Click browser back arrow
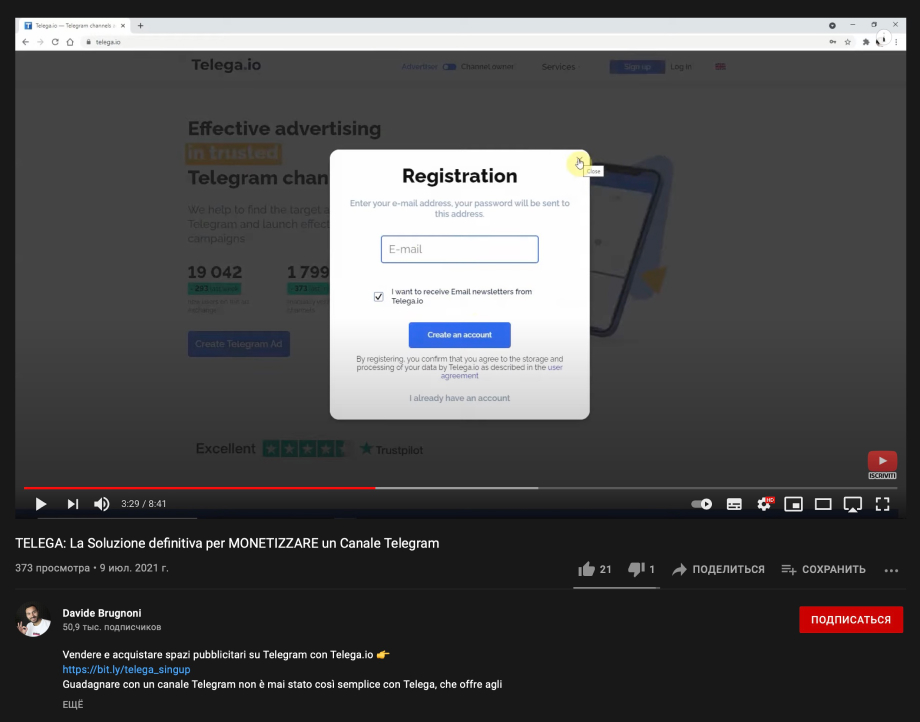The width and height of the screenshot is (920, 722). [x=25, y=42]
